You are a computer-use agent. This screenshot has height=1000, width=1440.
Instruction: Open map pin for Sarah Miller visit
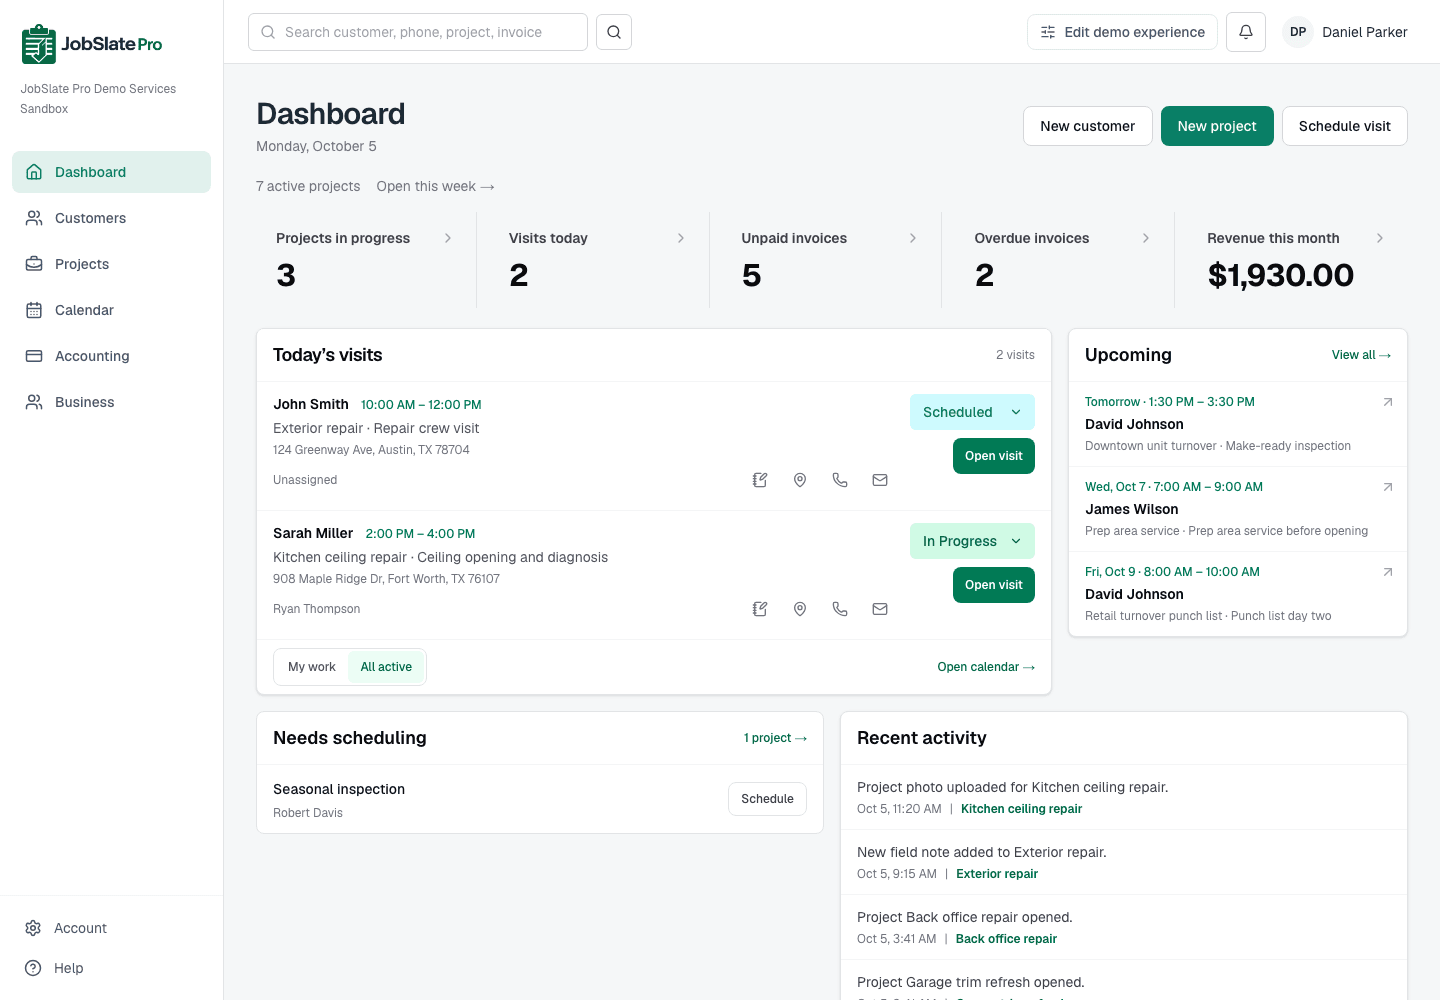point(800,609)
